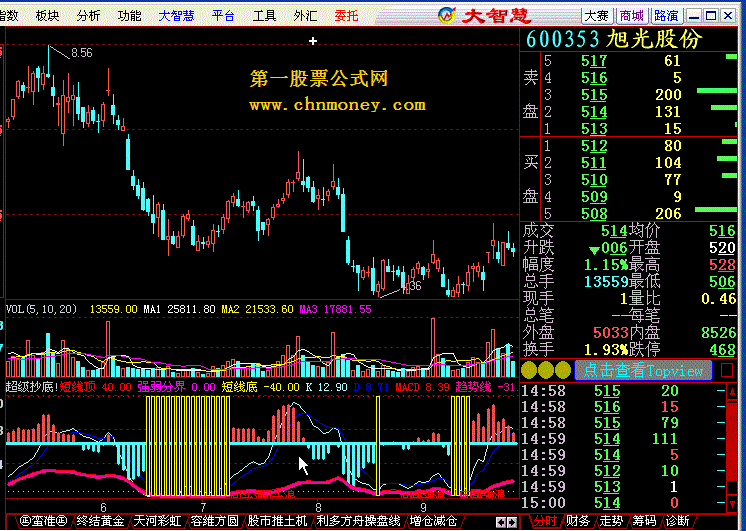
Task: Select the 诊断 tab in side panel
Action: (677, 521)
